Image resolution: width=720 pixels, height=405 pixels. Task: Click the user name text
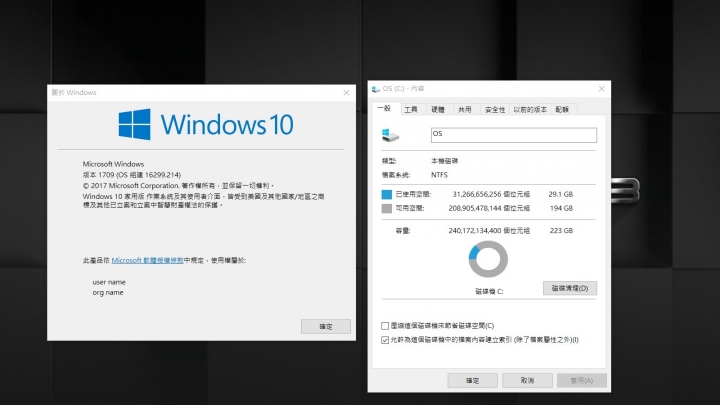coord(109,282)
